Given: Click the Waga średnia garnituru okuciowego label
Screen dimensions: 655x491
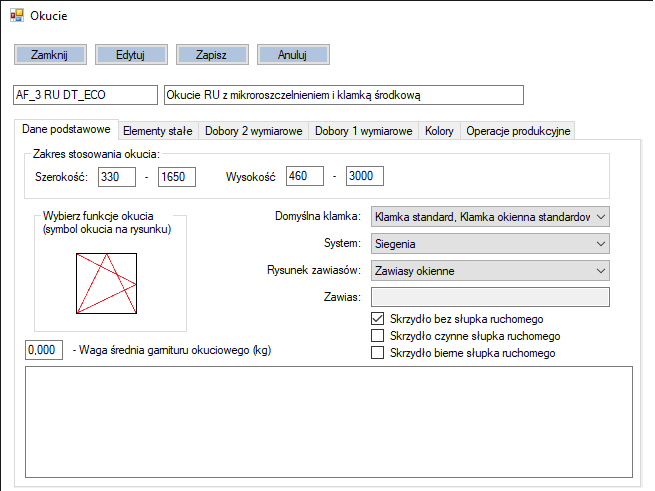Looking at the screenshot, I should click(172, 350).
